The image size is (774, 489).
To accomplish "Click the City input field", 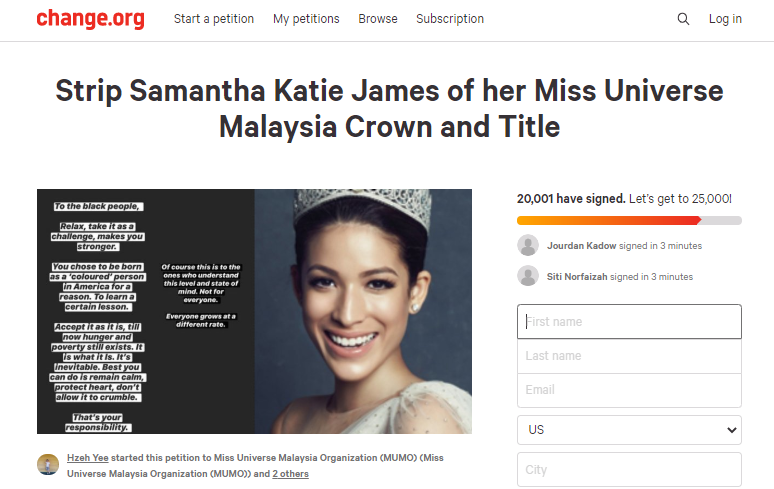I will tap(629, 470).
